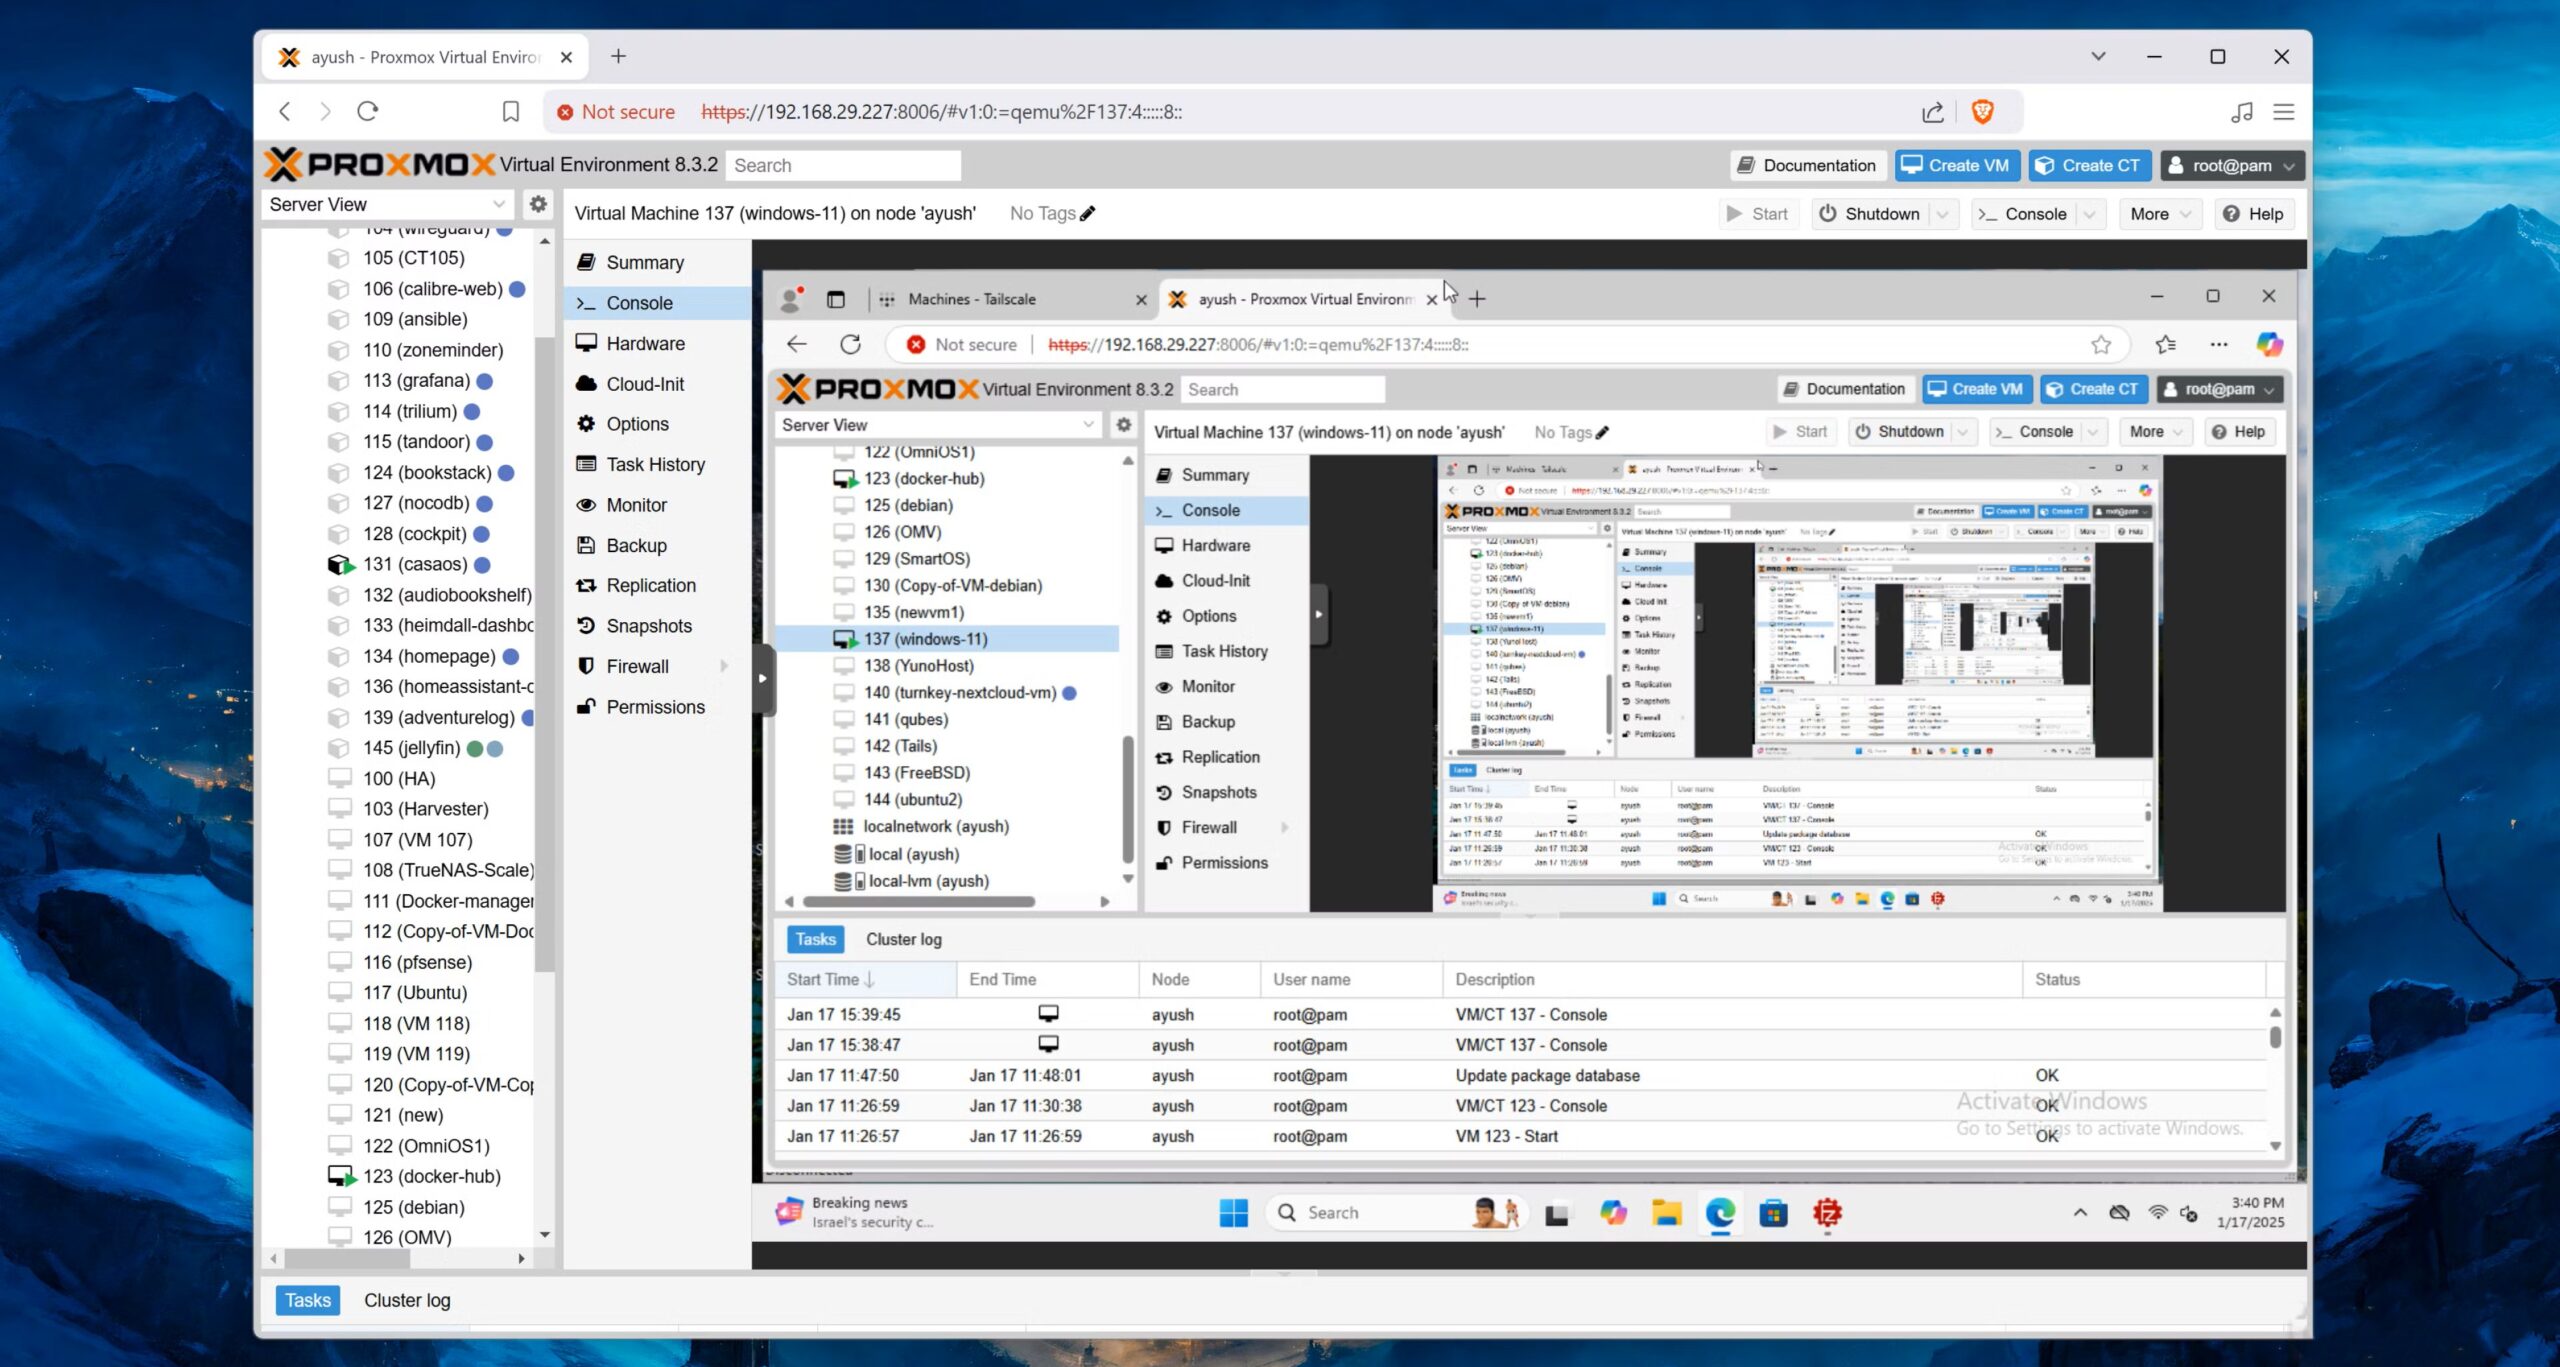The height and width of the screenshot is (1367, 2560).
Task: Click the bookmark icon in browser toolbar
Action: point(510,112)
